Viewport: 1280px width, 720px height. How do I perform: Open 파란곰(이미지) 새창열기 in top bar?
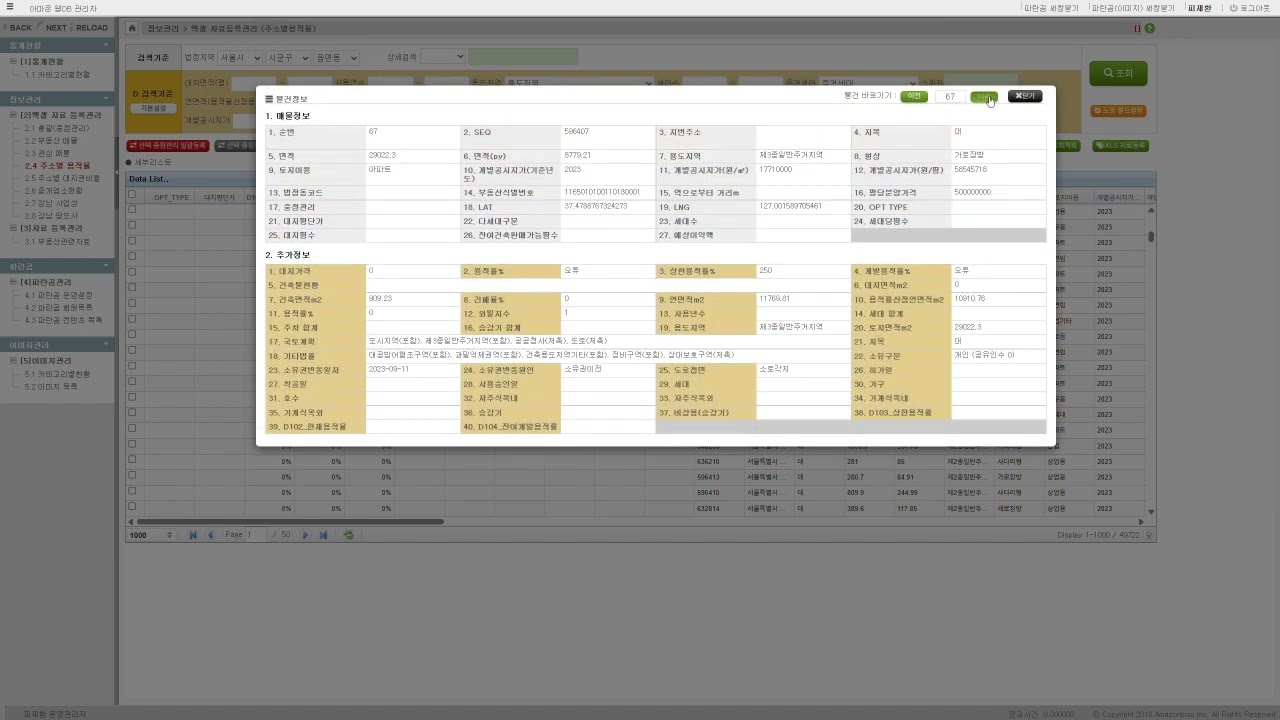1132,8
